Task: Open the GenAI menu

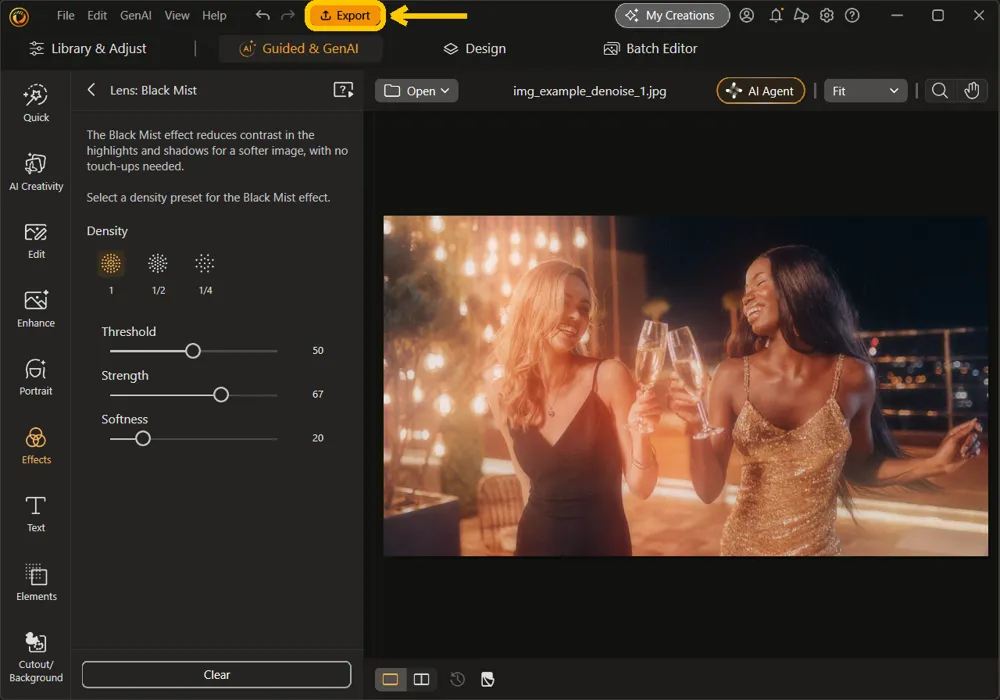Action: pyautogui.click(x=136, y=15)
